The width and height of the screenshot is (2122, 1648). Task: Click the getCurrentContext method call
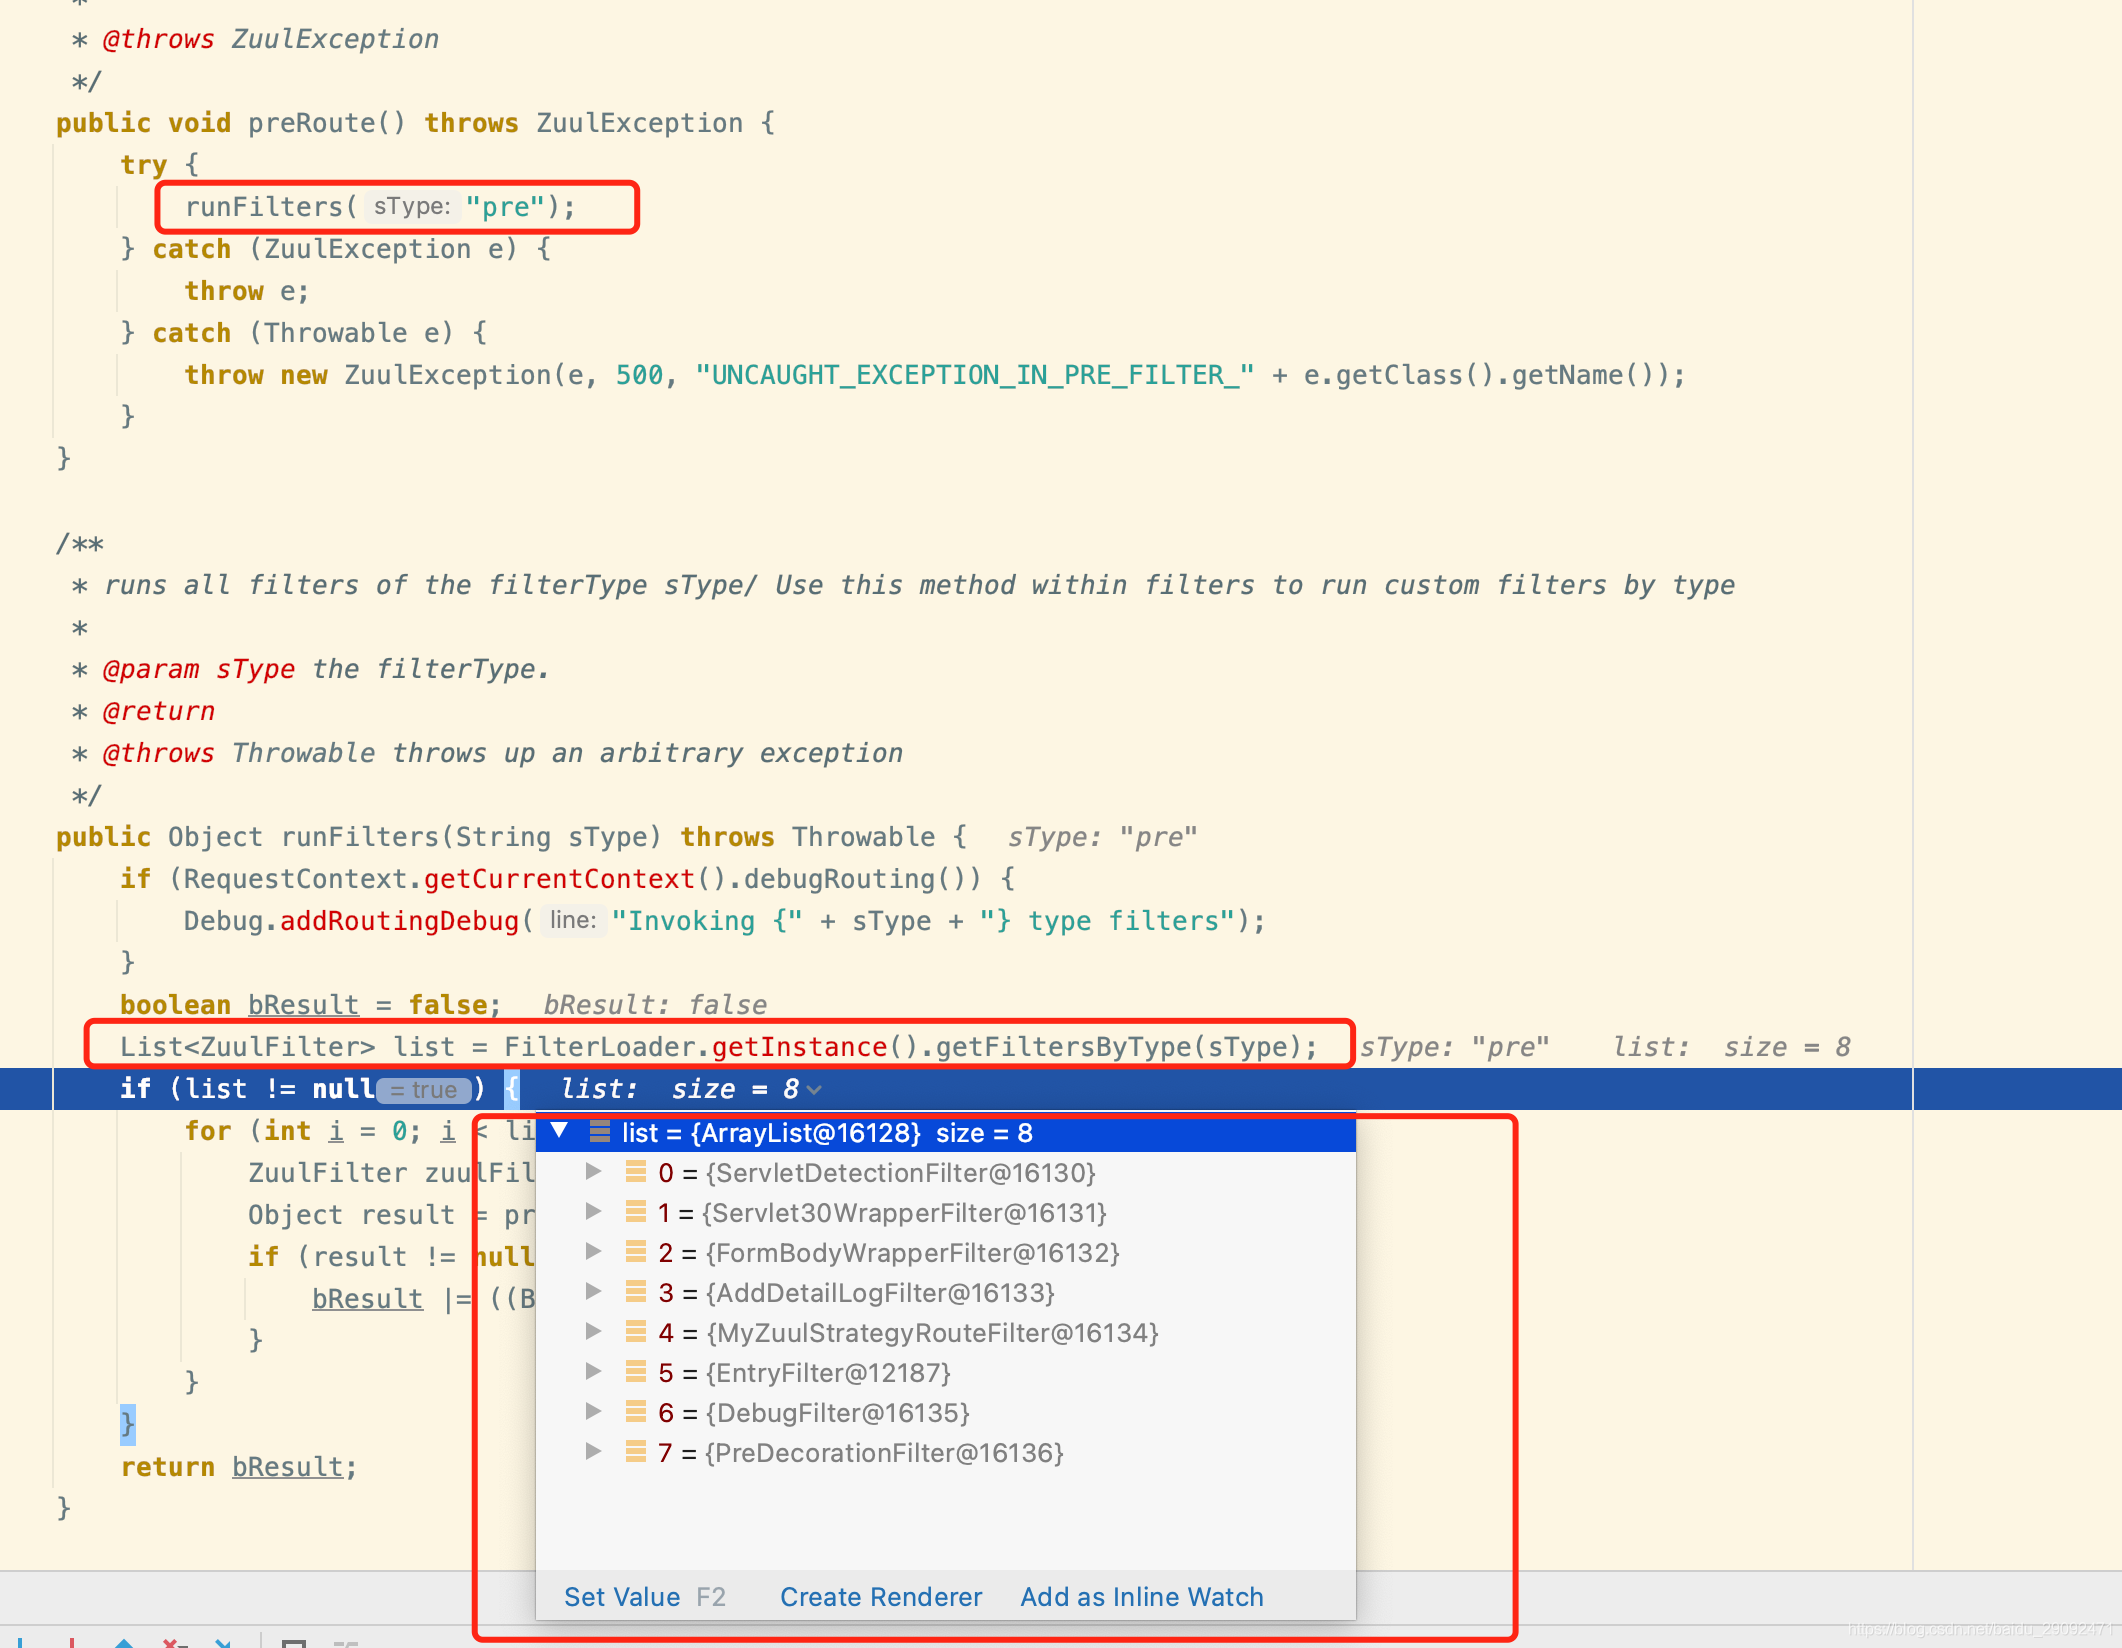point(559,878)
